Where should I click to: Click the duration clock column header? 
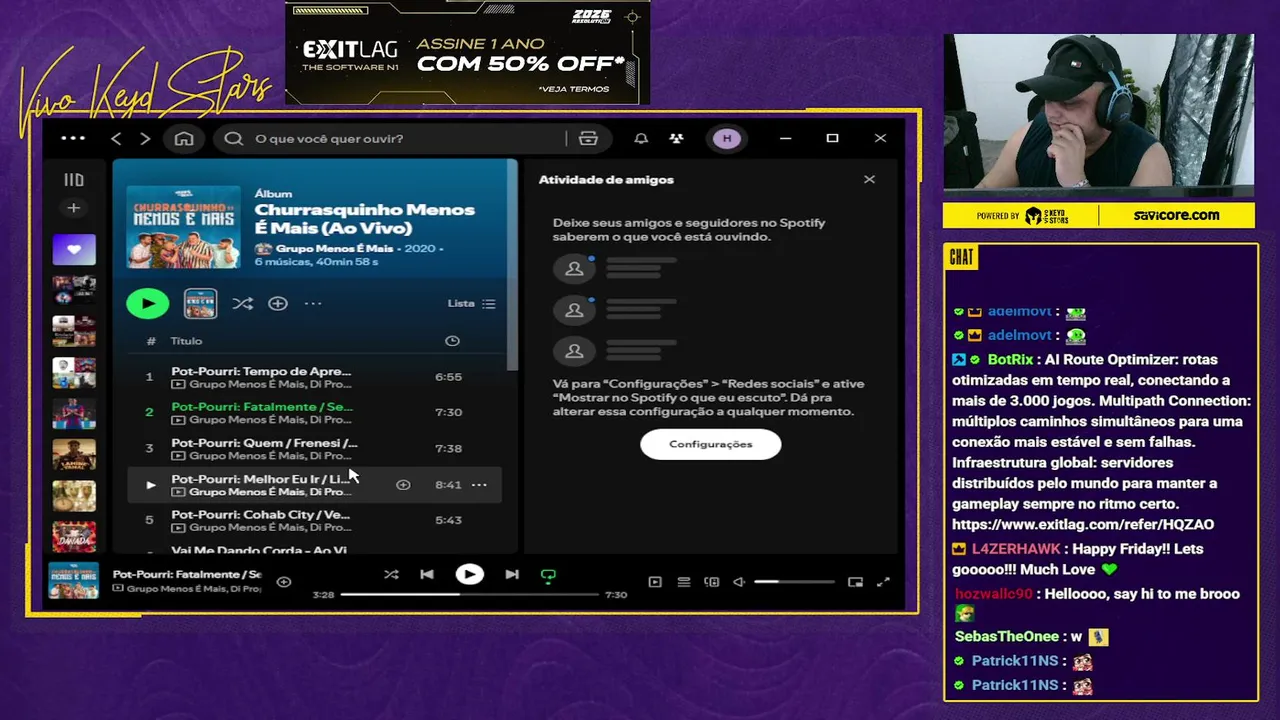[x=452, y=341]
